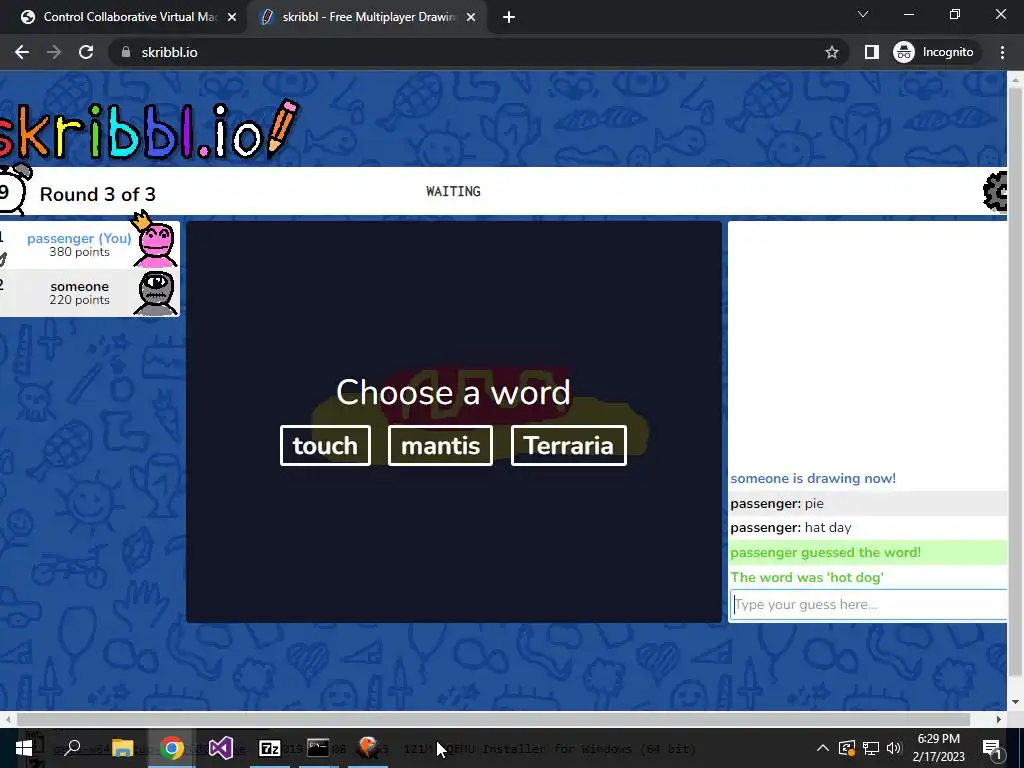Click the network tray icon
The height and width of the screenshot is (768, 1024).
871,748
